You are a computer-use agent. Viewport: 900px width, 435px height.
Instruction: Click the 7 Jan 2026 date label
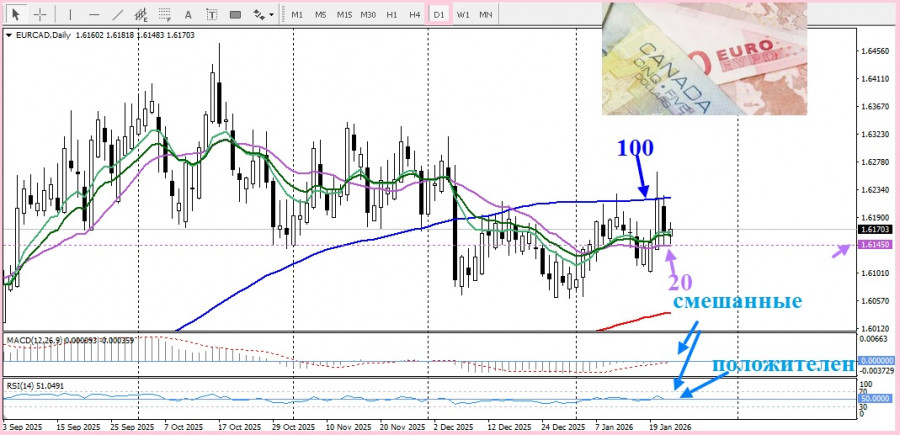[x=615, y=428]
